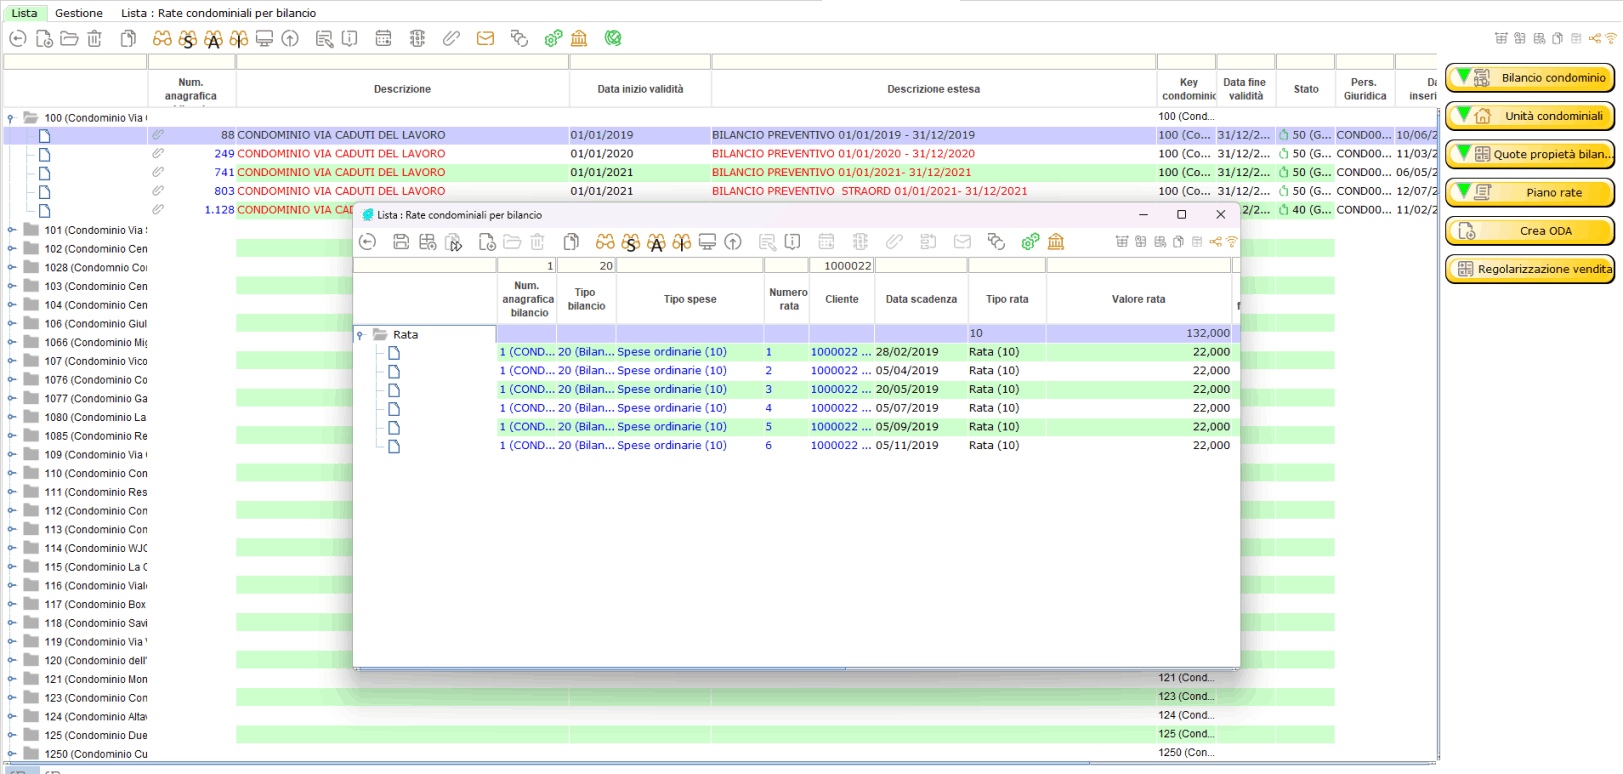1623x774 pixels.
Task: Click the filter field containing 1000022 in dialog
Action: click(841, 266)
